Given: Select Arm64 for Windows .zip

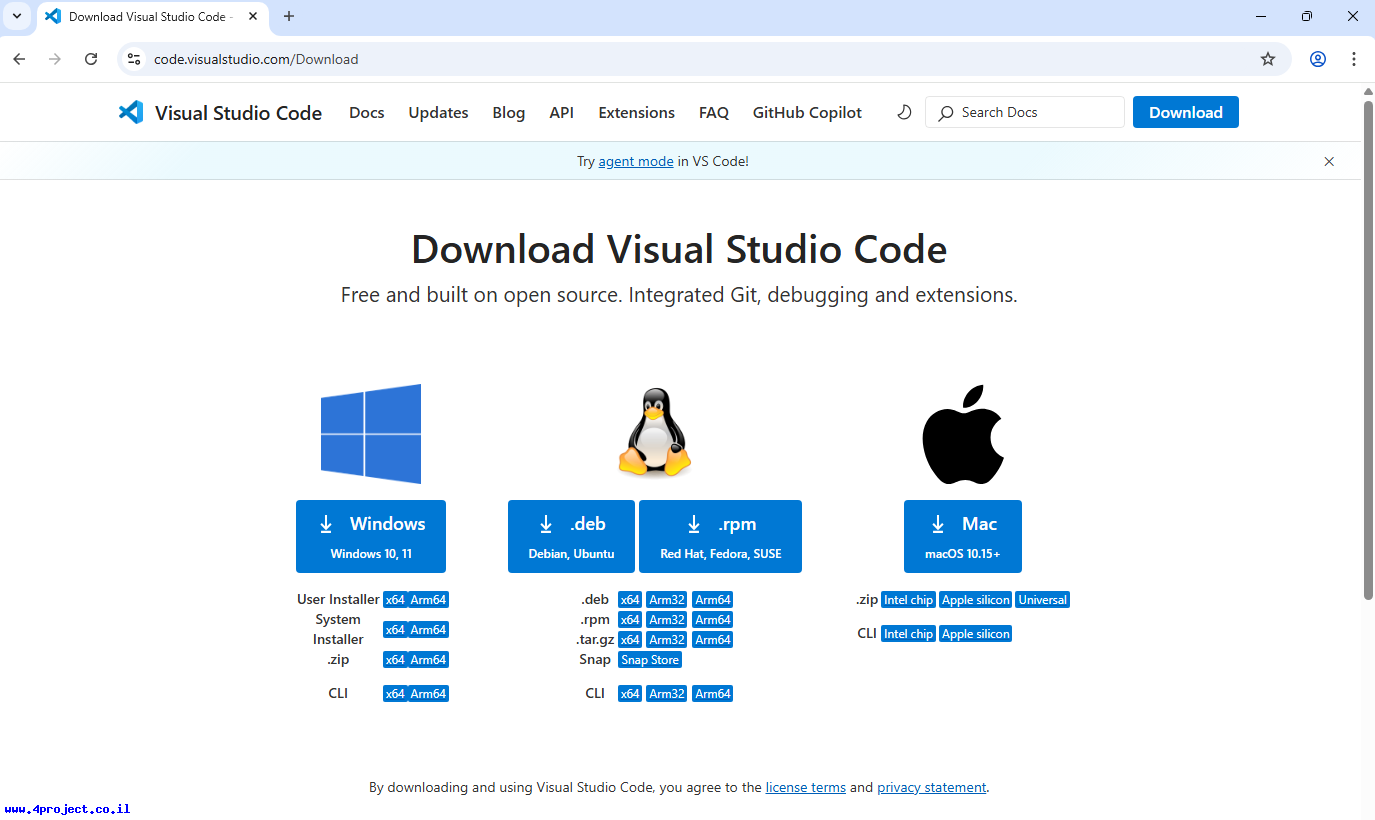Looking at the screenshot, I should click(x=428, y=660).
